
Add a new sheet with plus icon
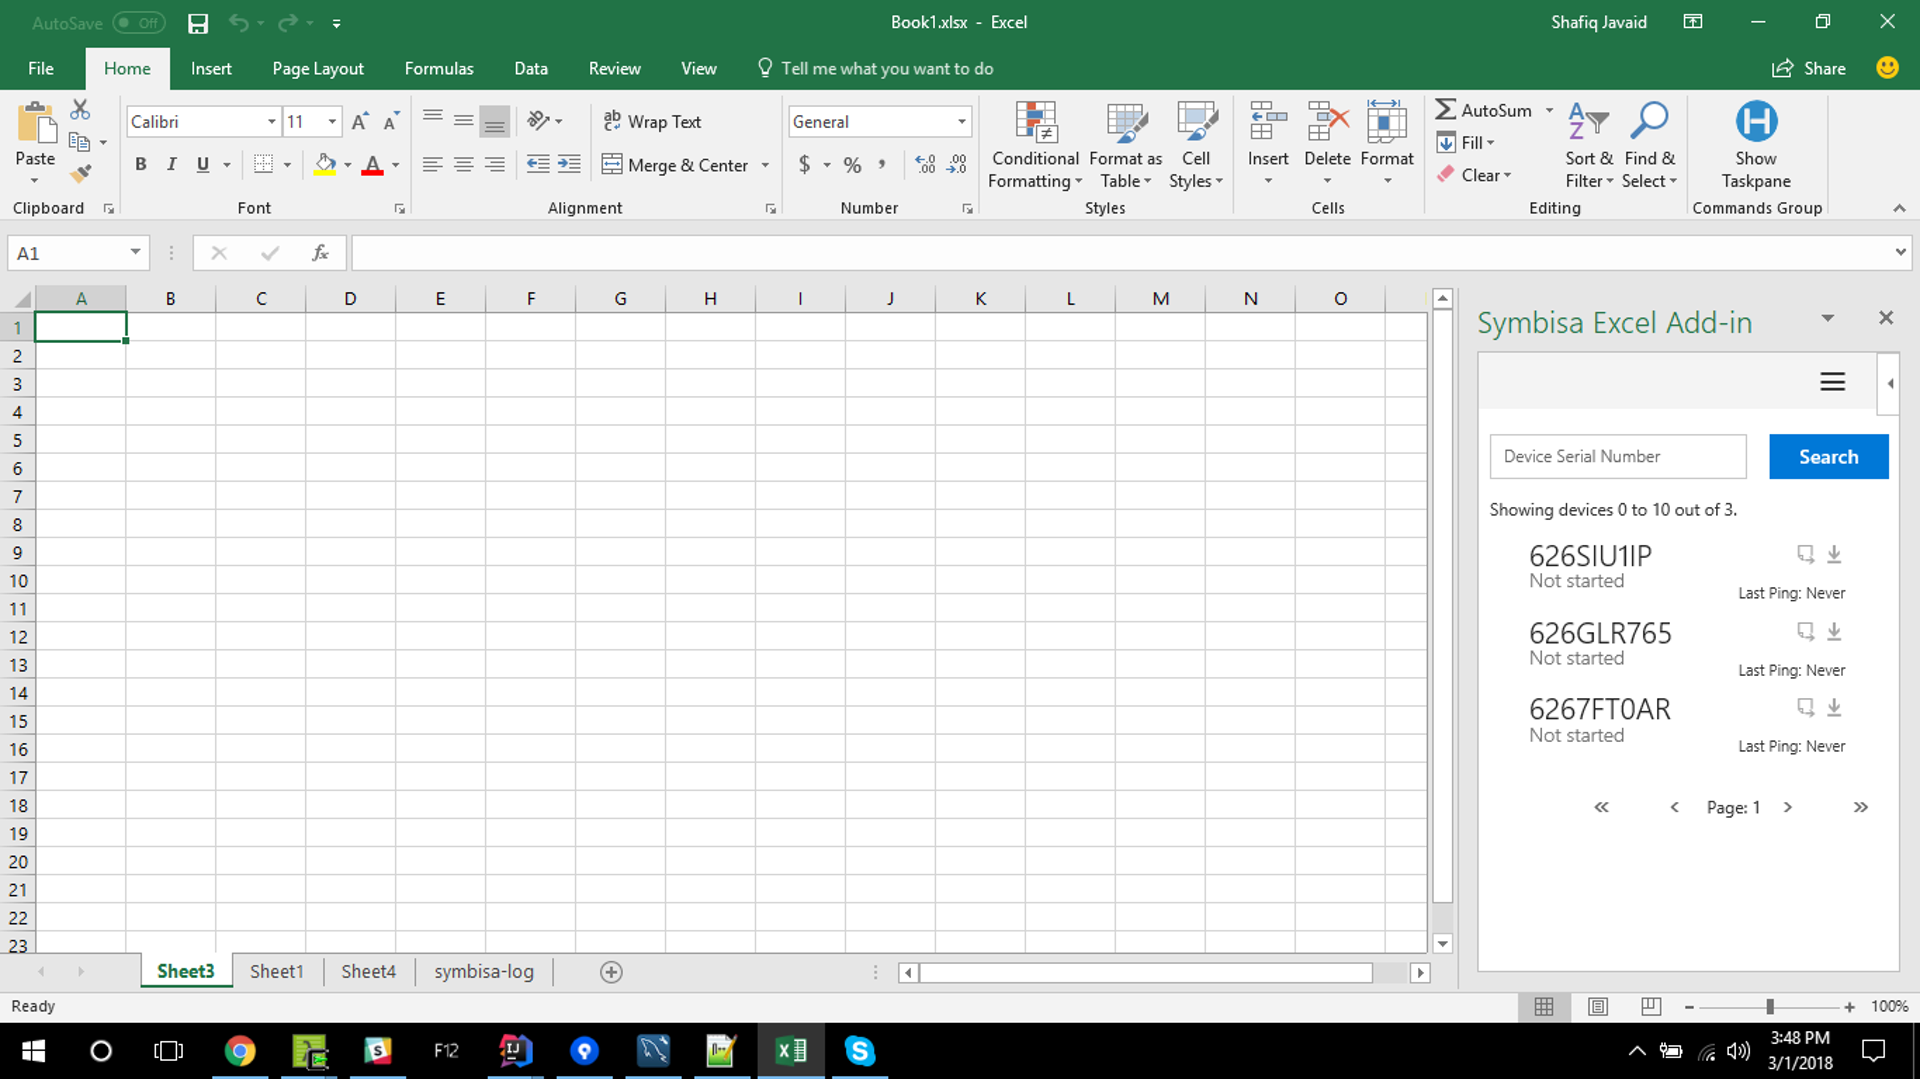(x=611, y=972)
